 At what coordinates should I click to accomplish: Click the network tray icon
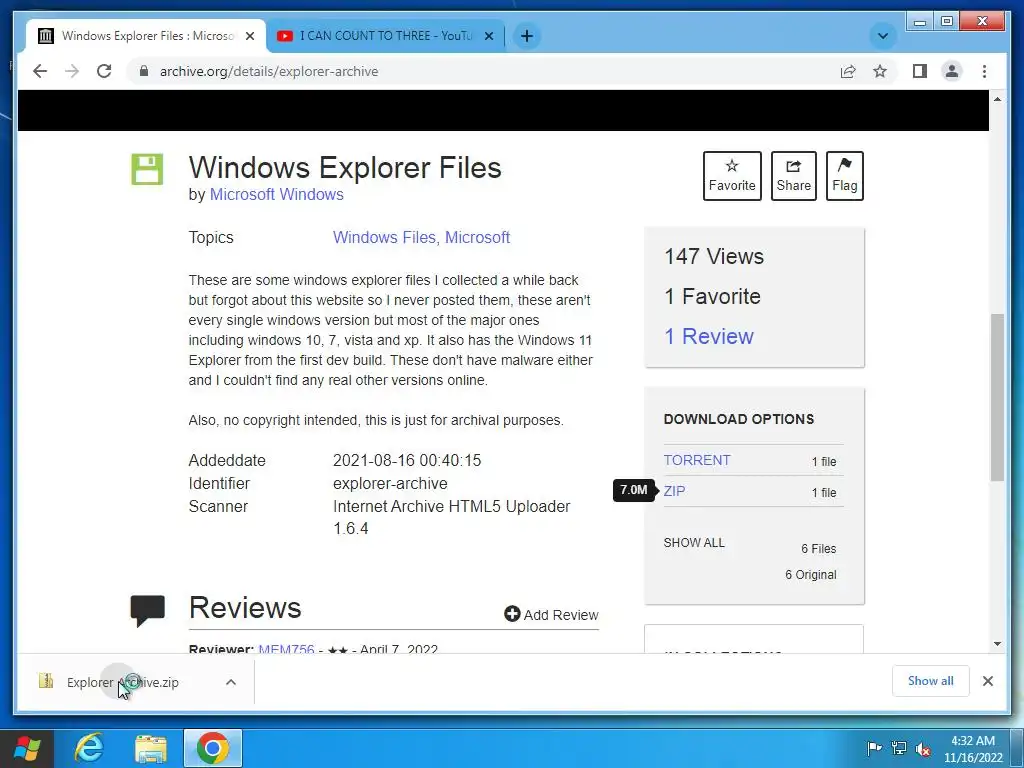coord(899,748)
